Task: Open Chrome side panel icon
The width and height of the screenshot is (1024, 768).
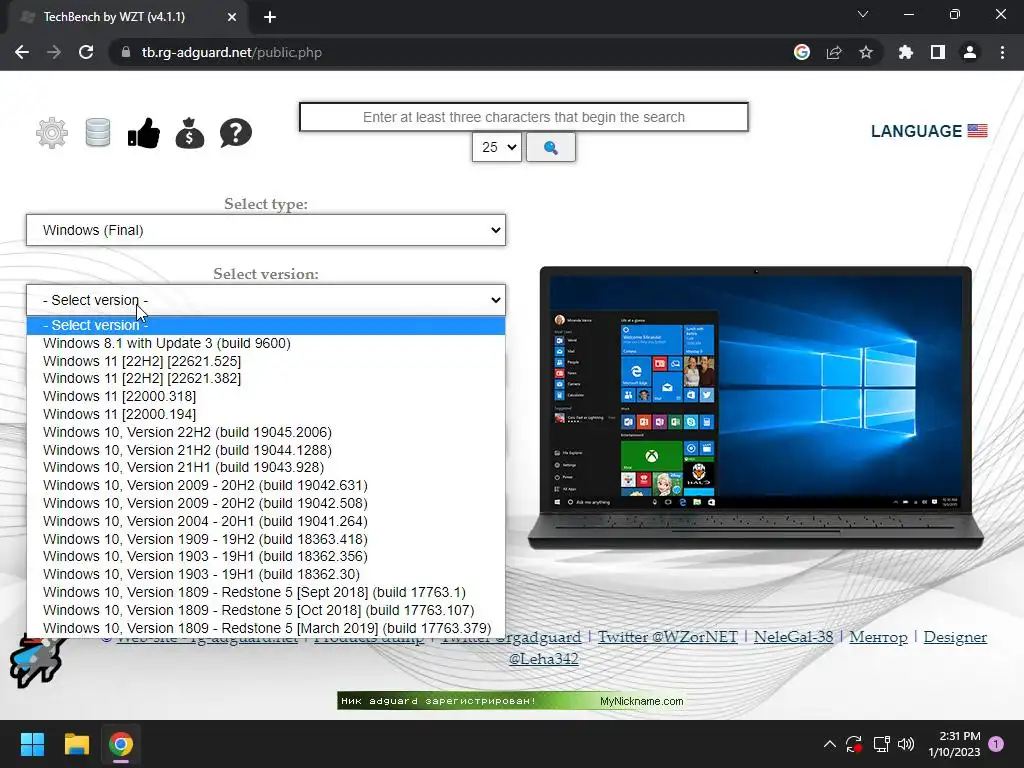Action: tap(938, 52)
